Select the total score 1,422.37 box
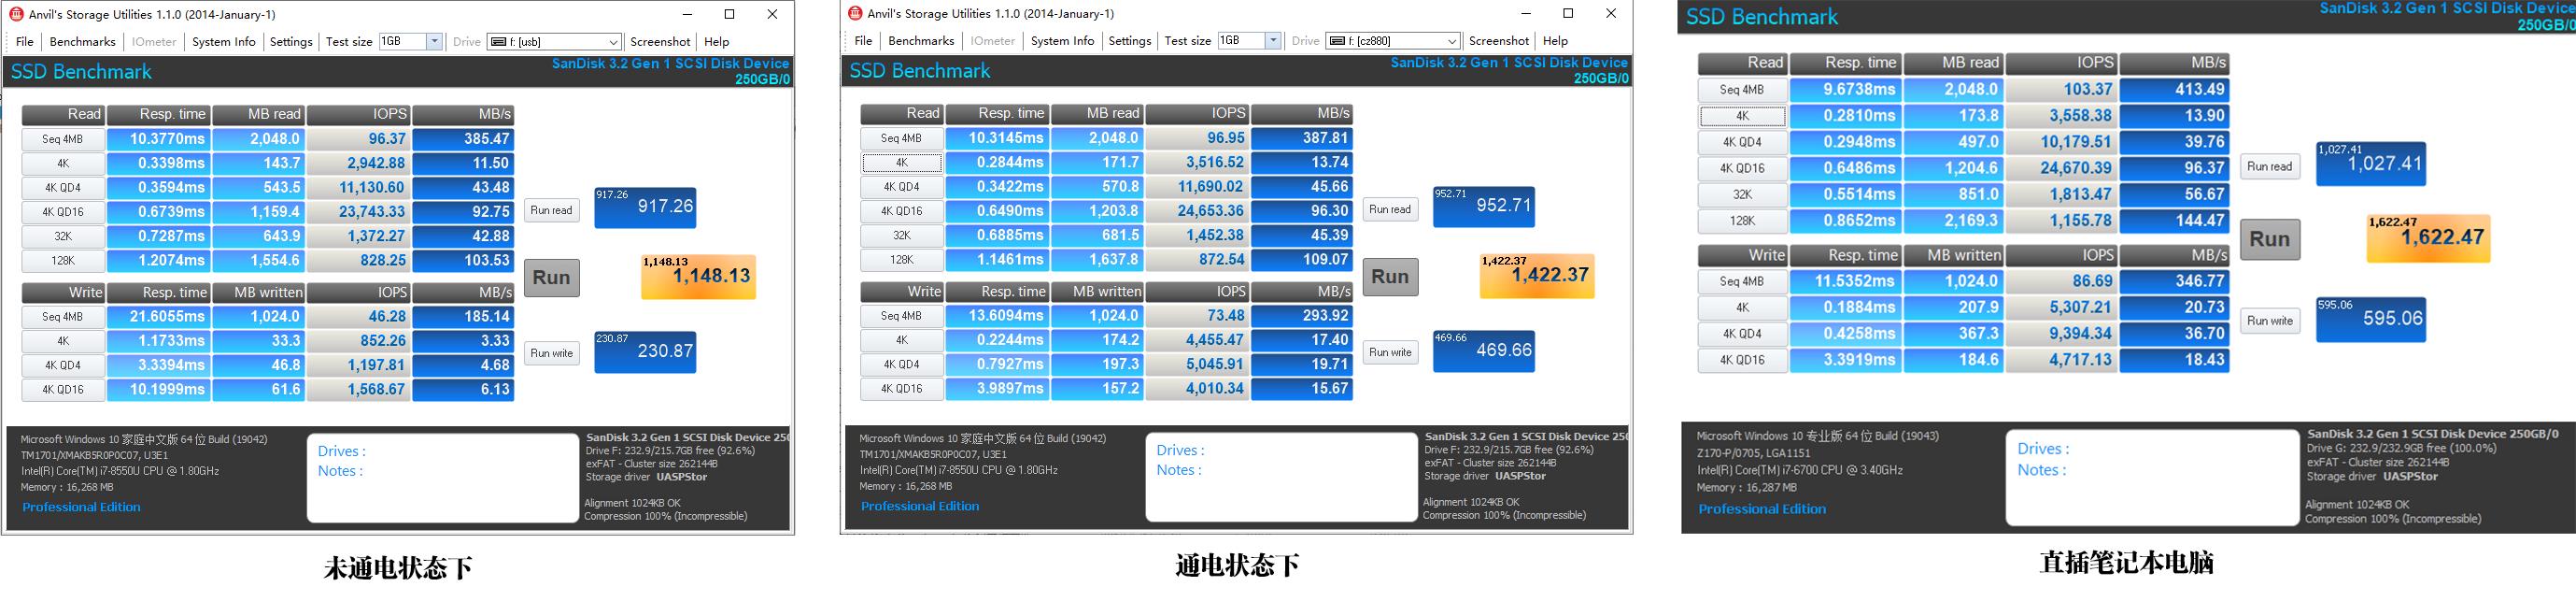This screenshot has width=2576, height=601. pyautogui.click(x=1537, y=276)
